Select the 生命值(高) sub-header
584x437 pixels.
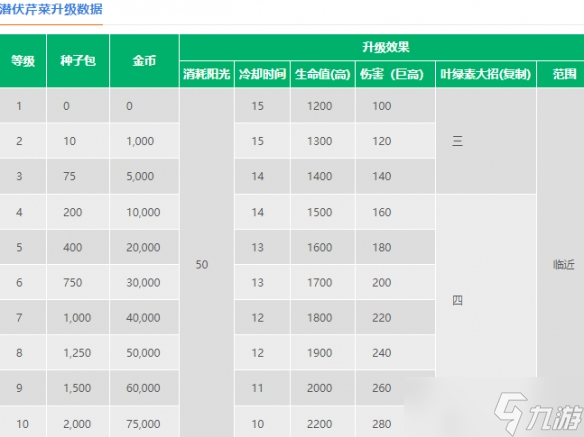coord(323,74)
